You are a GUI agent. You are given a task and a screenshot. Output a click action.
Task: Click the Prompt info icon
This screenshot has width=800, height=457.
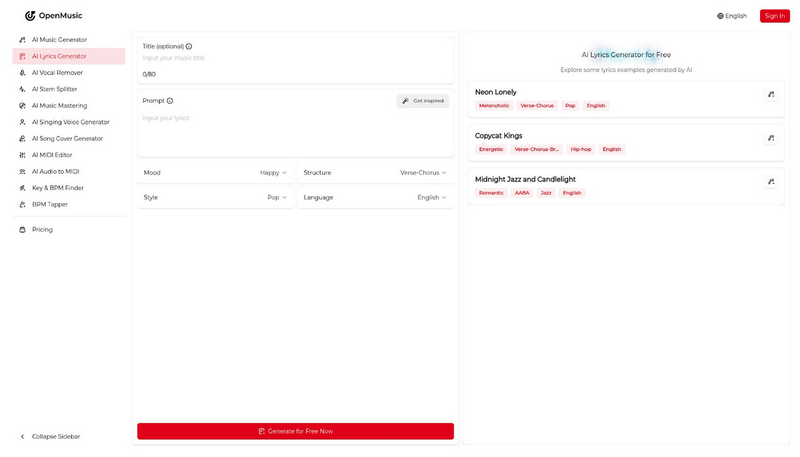[x=170, y=101]
